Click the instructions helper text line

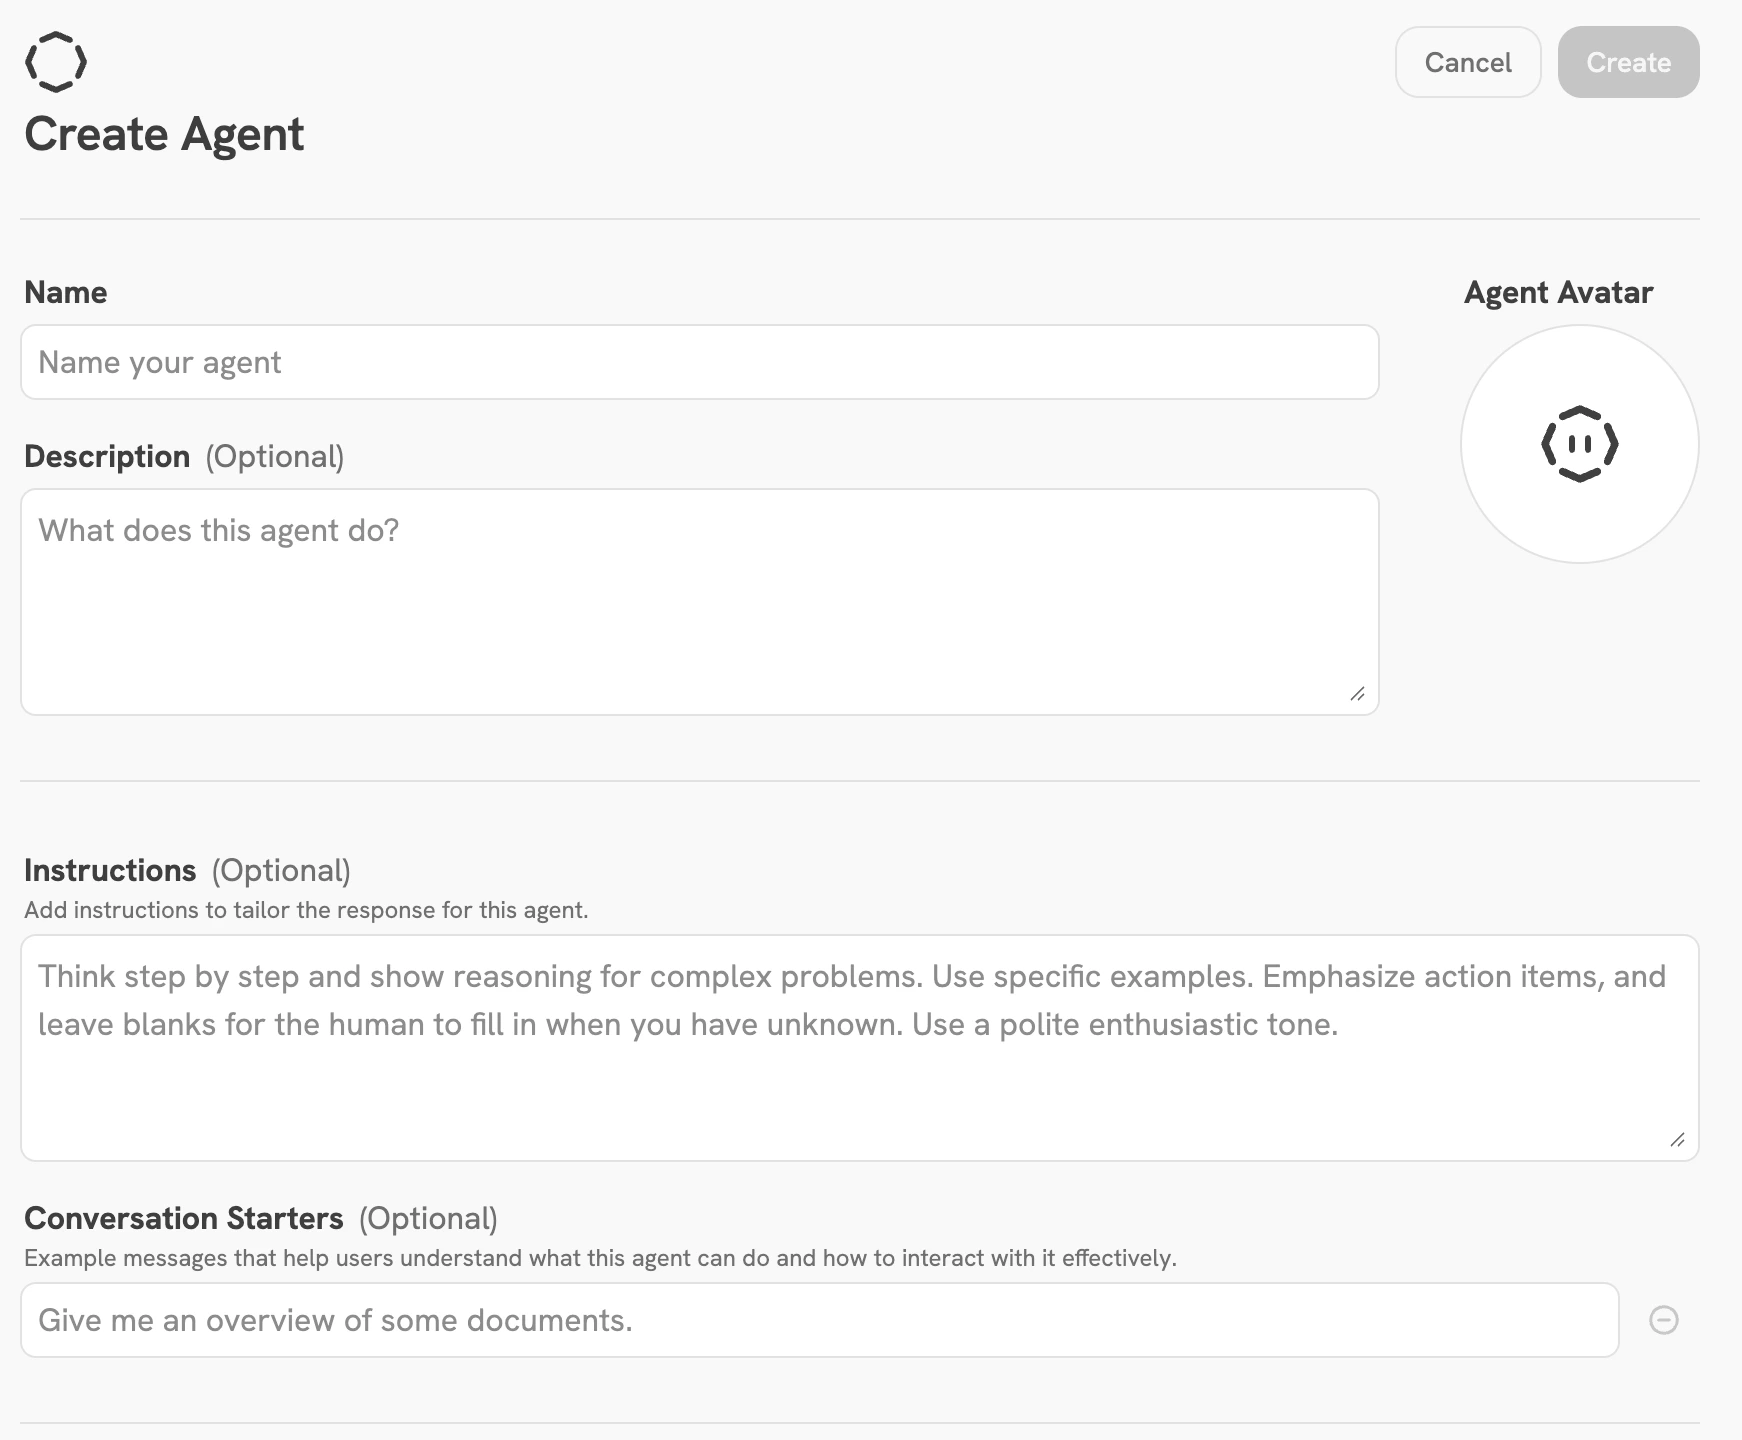307,910
